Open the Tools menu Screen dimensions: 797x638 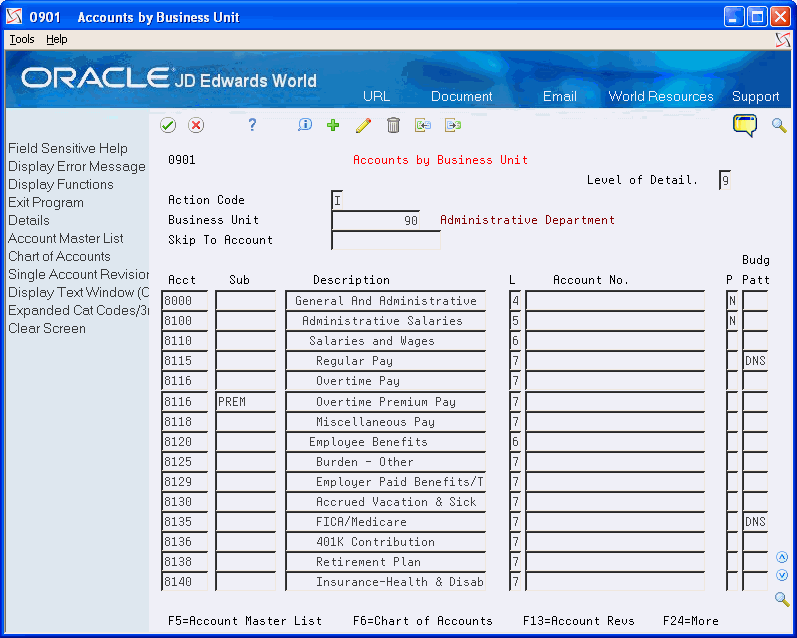pyautogui.click(x=22, y=39)
